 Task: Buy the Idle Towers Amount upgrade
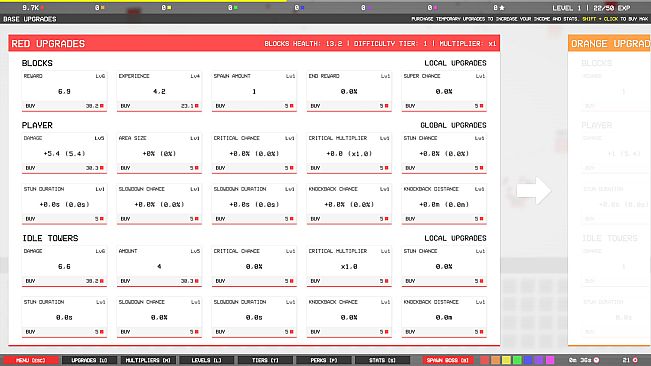pyautogui.click(x=159, y=281)
